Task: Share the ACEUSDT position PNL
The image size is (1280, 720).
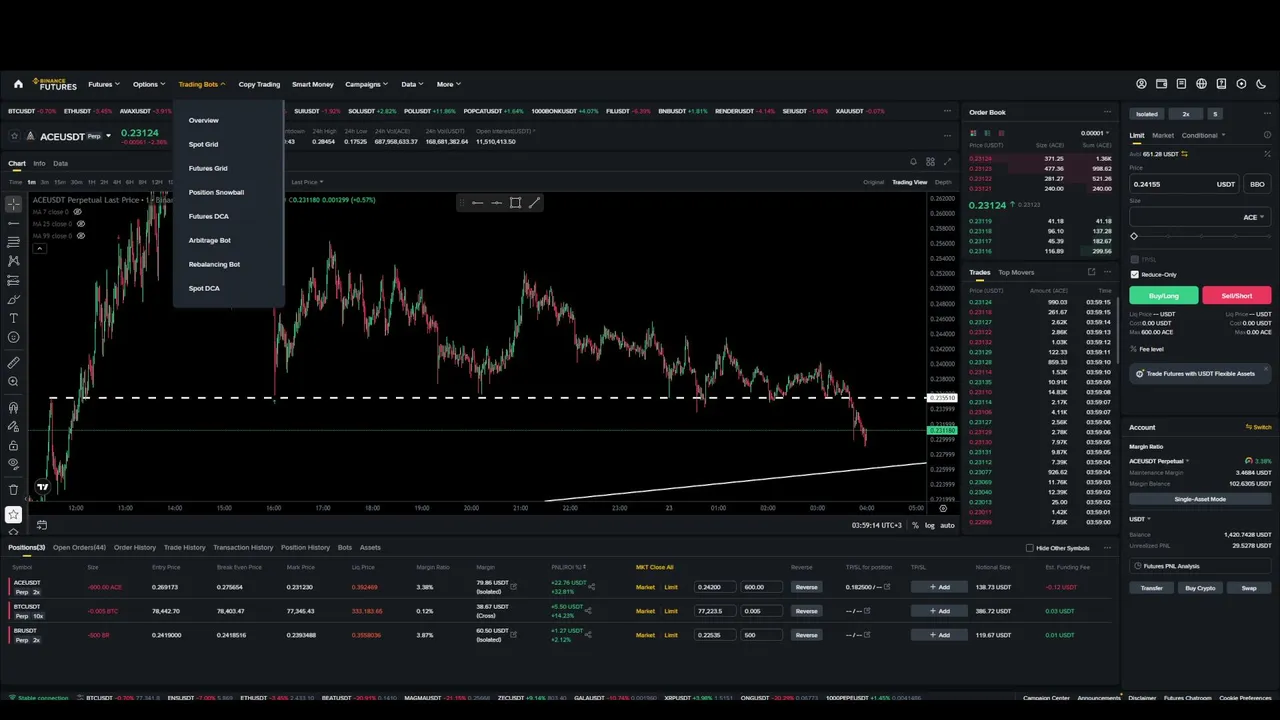Action: pos(591,587)
